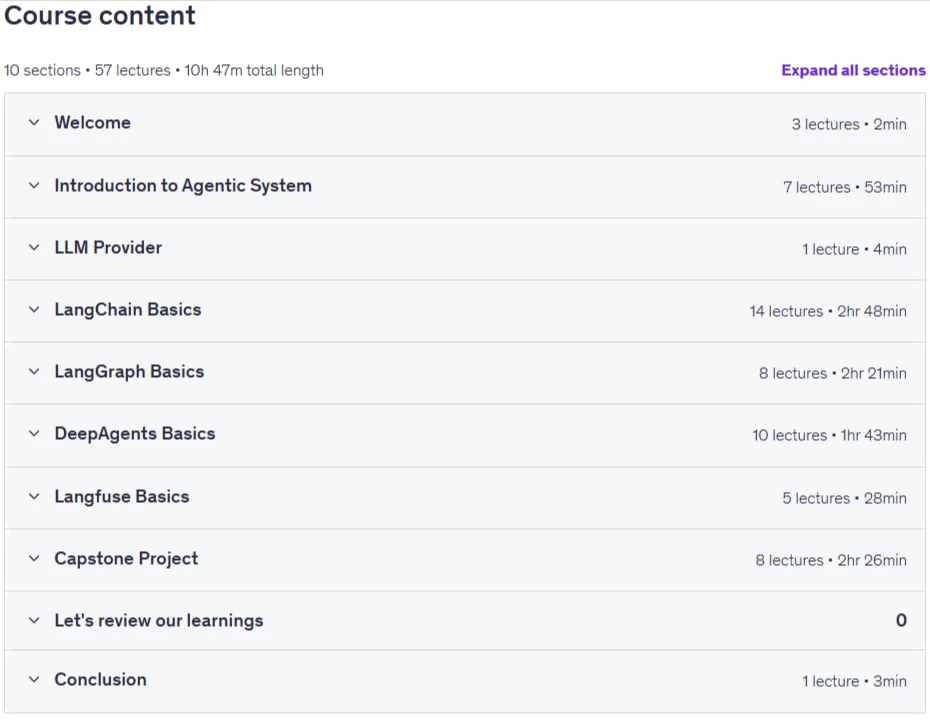Expand the Langfuse Basics chevron

[x=34, y=496]
